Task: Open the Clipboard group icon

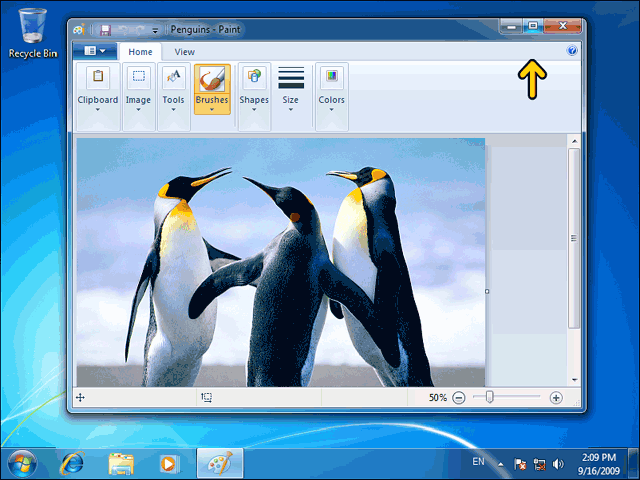Action: click(x=98, y=77)
